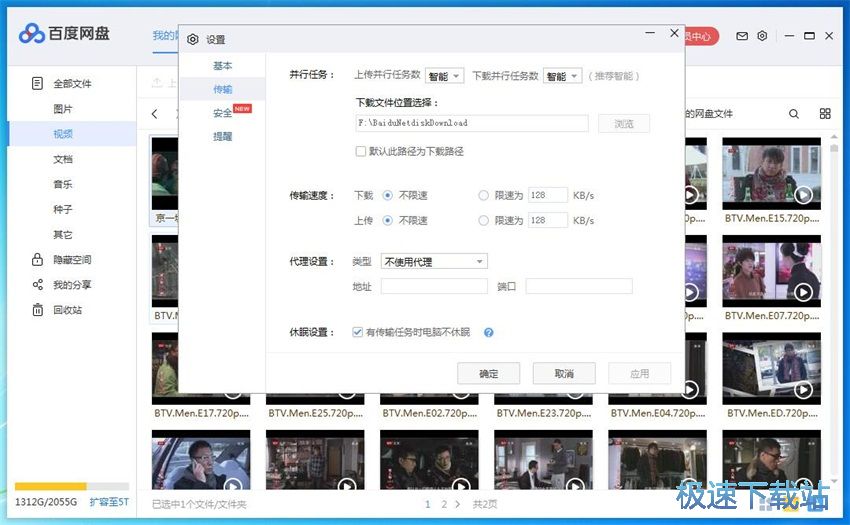This screenshot has width=850, height=525.
Task: Click the sleep setting help question icon
Action: tap(488, 332)
